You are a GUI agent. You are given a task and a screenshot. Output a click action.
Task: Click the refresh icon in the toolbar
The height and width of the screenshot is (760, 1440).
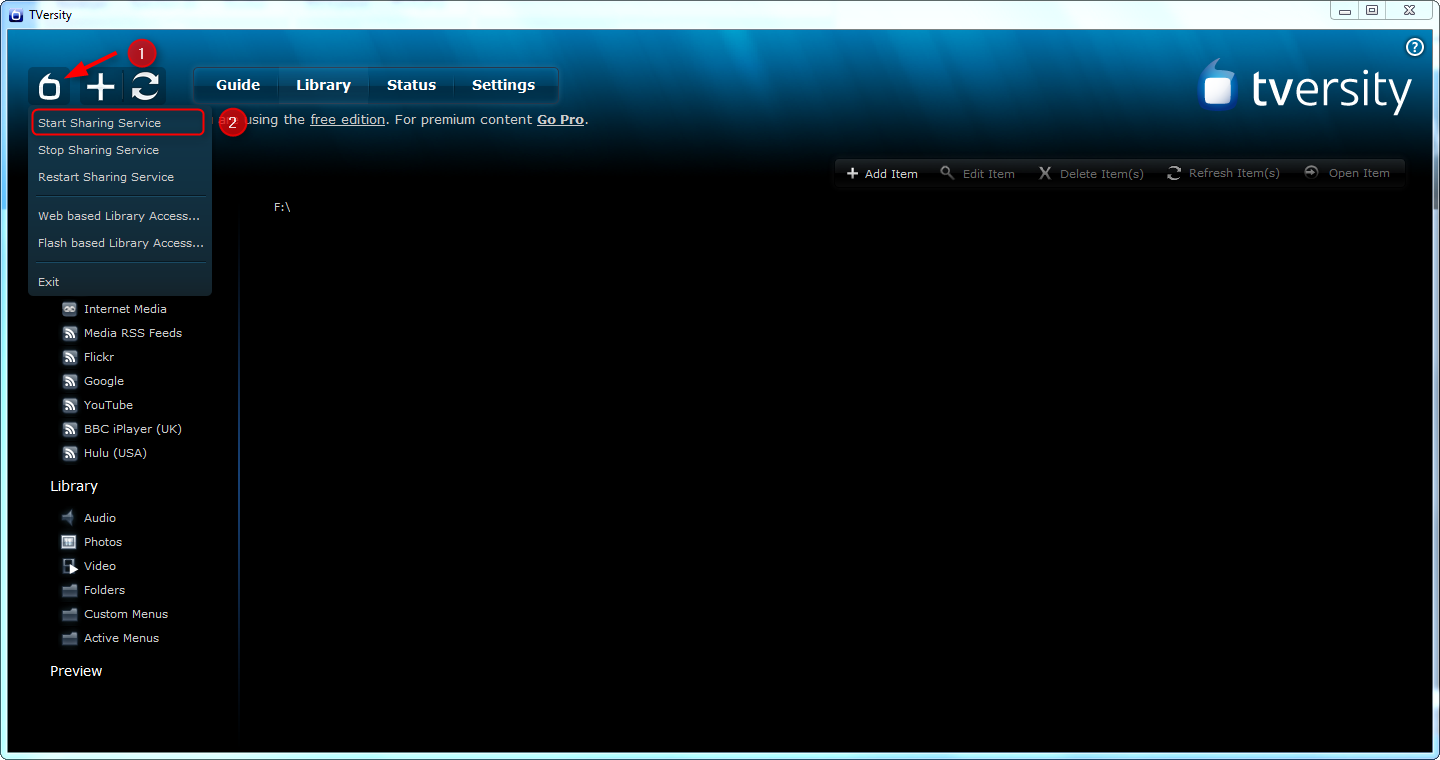click(x=146, y=86)
